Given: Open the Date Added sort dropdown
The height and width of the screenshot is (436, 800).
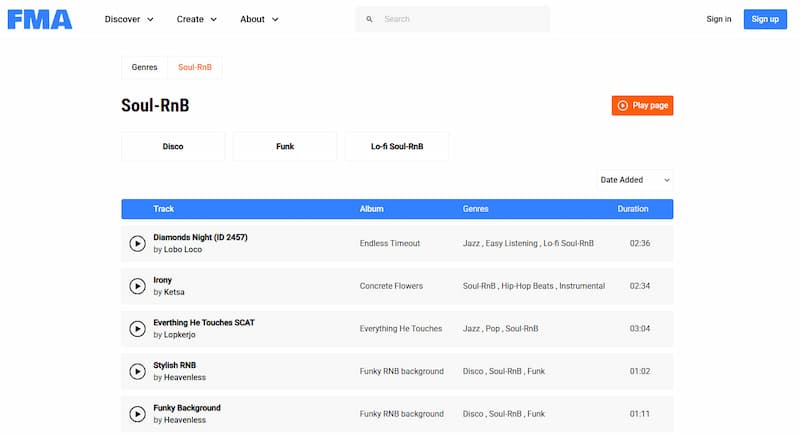Looking at the screenshot, I should [635, 180].
